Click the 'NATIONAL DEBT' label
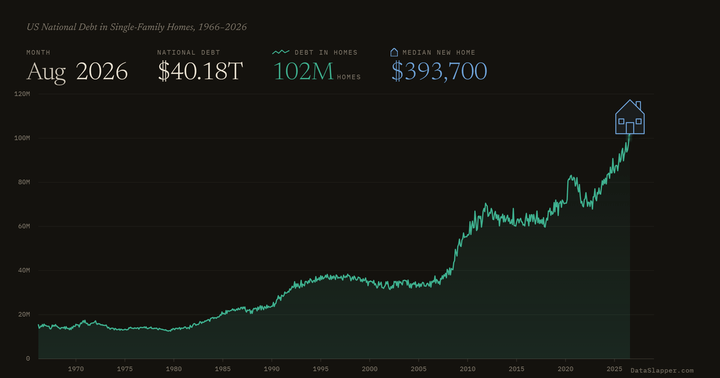 pos(189,52)
